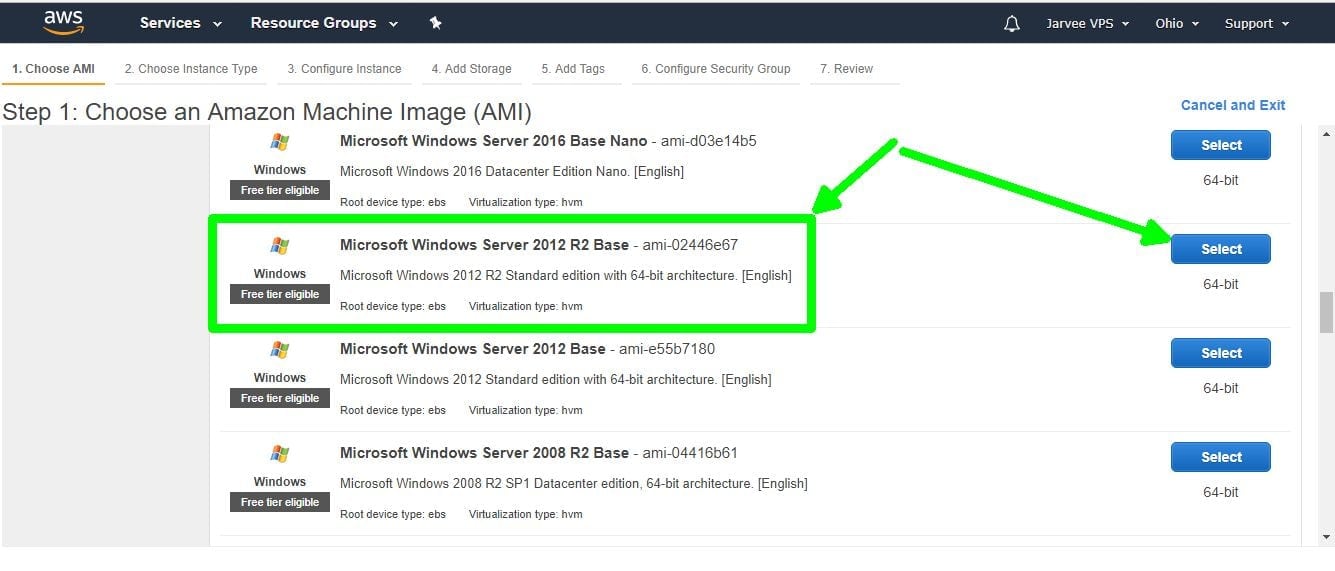Open the Ohio region selector
1335x571 pixels.
[x=1177, y=23]
